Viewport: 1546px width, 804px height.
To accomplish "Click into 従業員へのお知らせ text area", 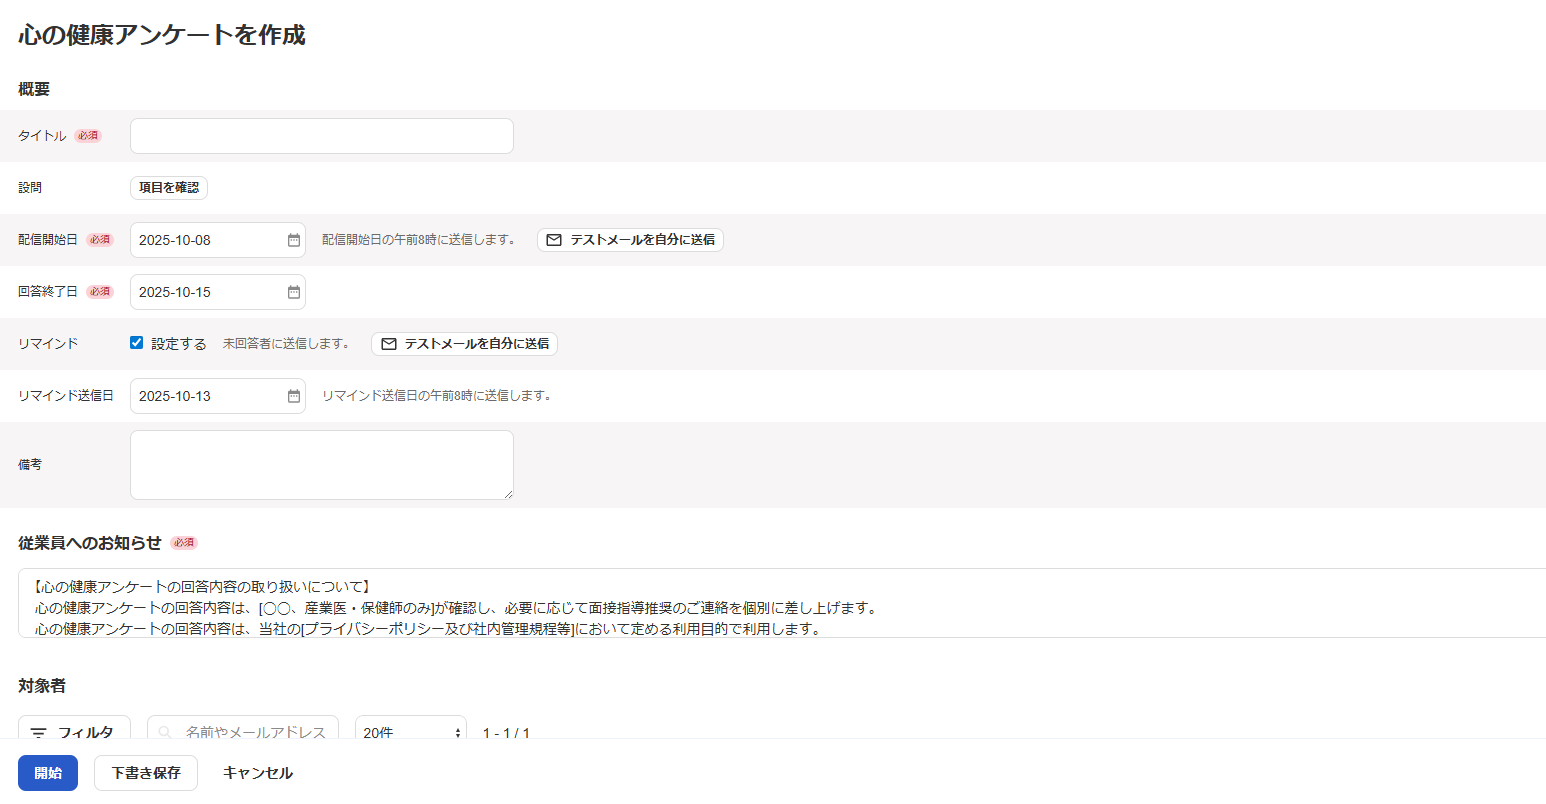I will (782, 603).
